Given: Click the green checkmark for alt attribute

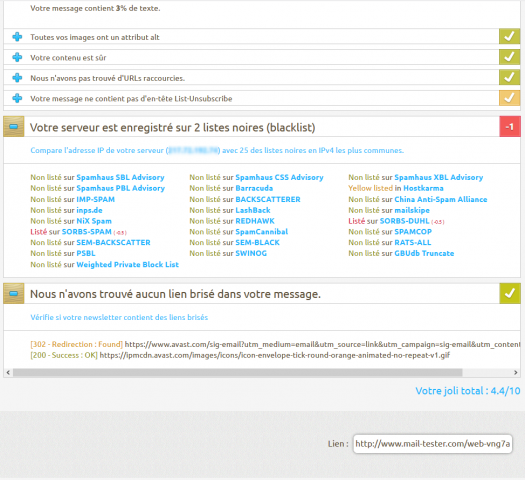Looking at the screenshot, I should [x=509, y=36].
